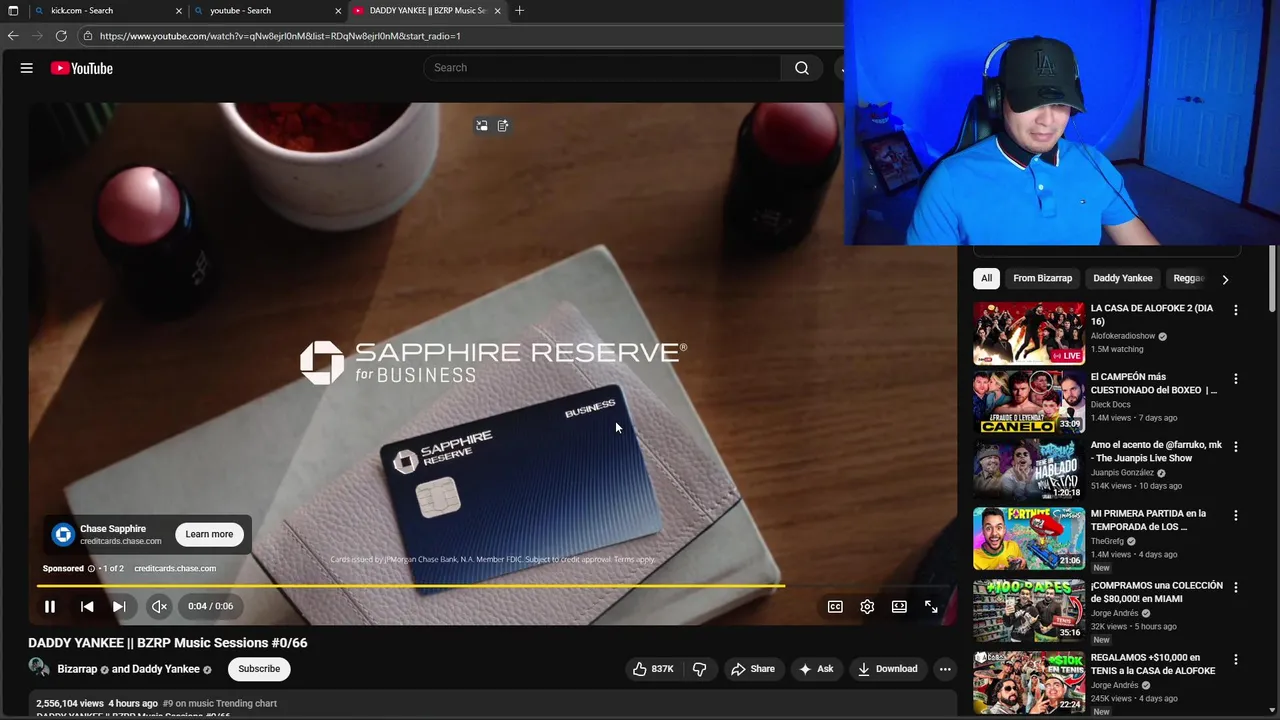Open El CAMPEÓN más CUESTIONADO video thumbnail
This screenshot has width=1280, height=720.
(x=1029, y=402)
